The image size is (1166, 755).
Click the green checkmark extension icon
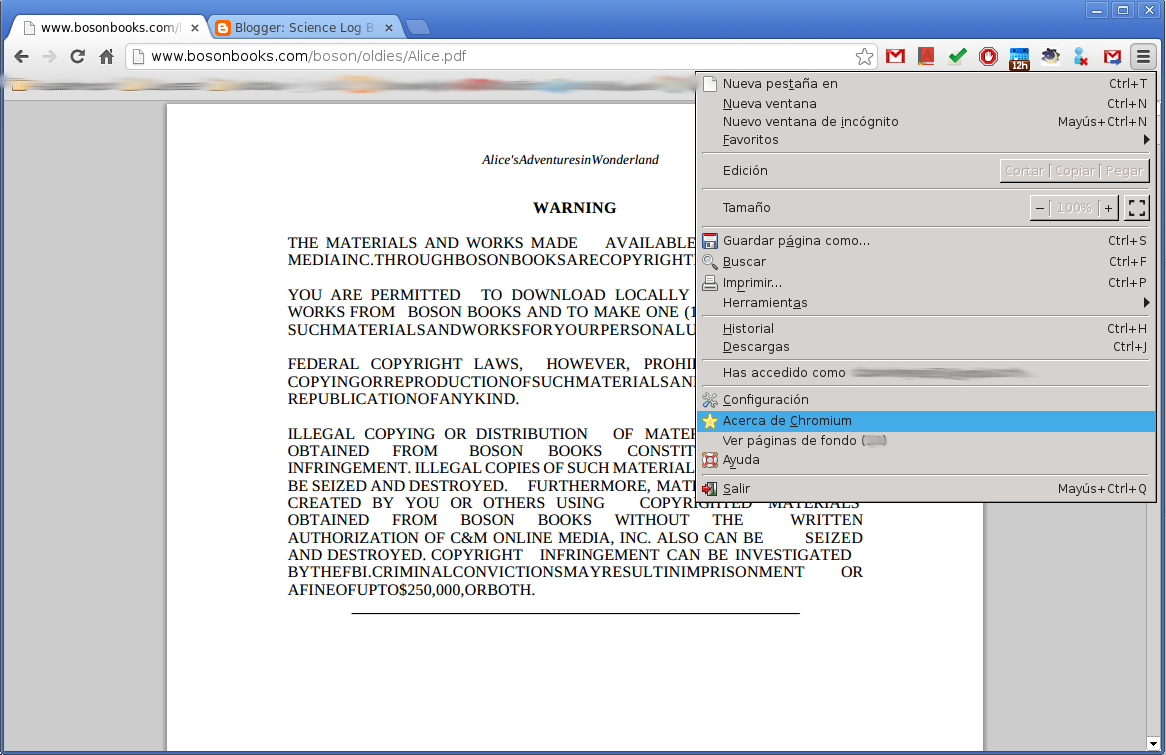[x=957, y=56]
